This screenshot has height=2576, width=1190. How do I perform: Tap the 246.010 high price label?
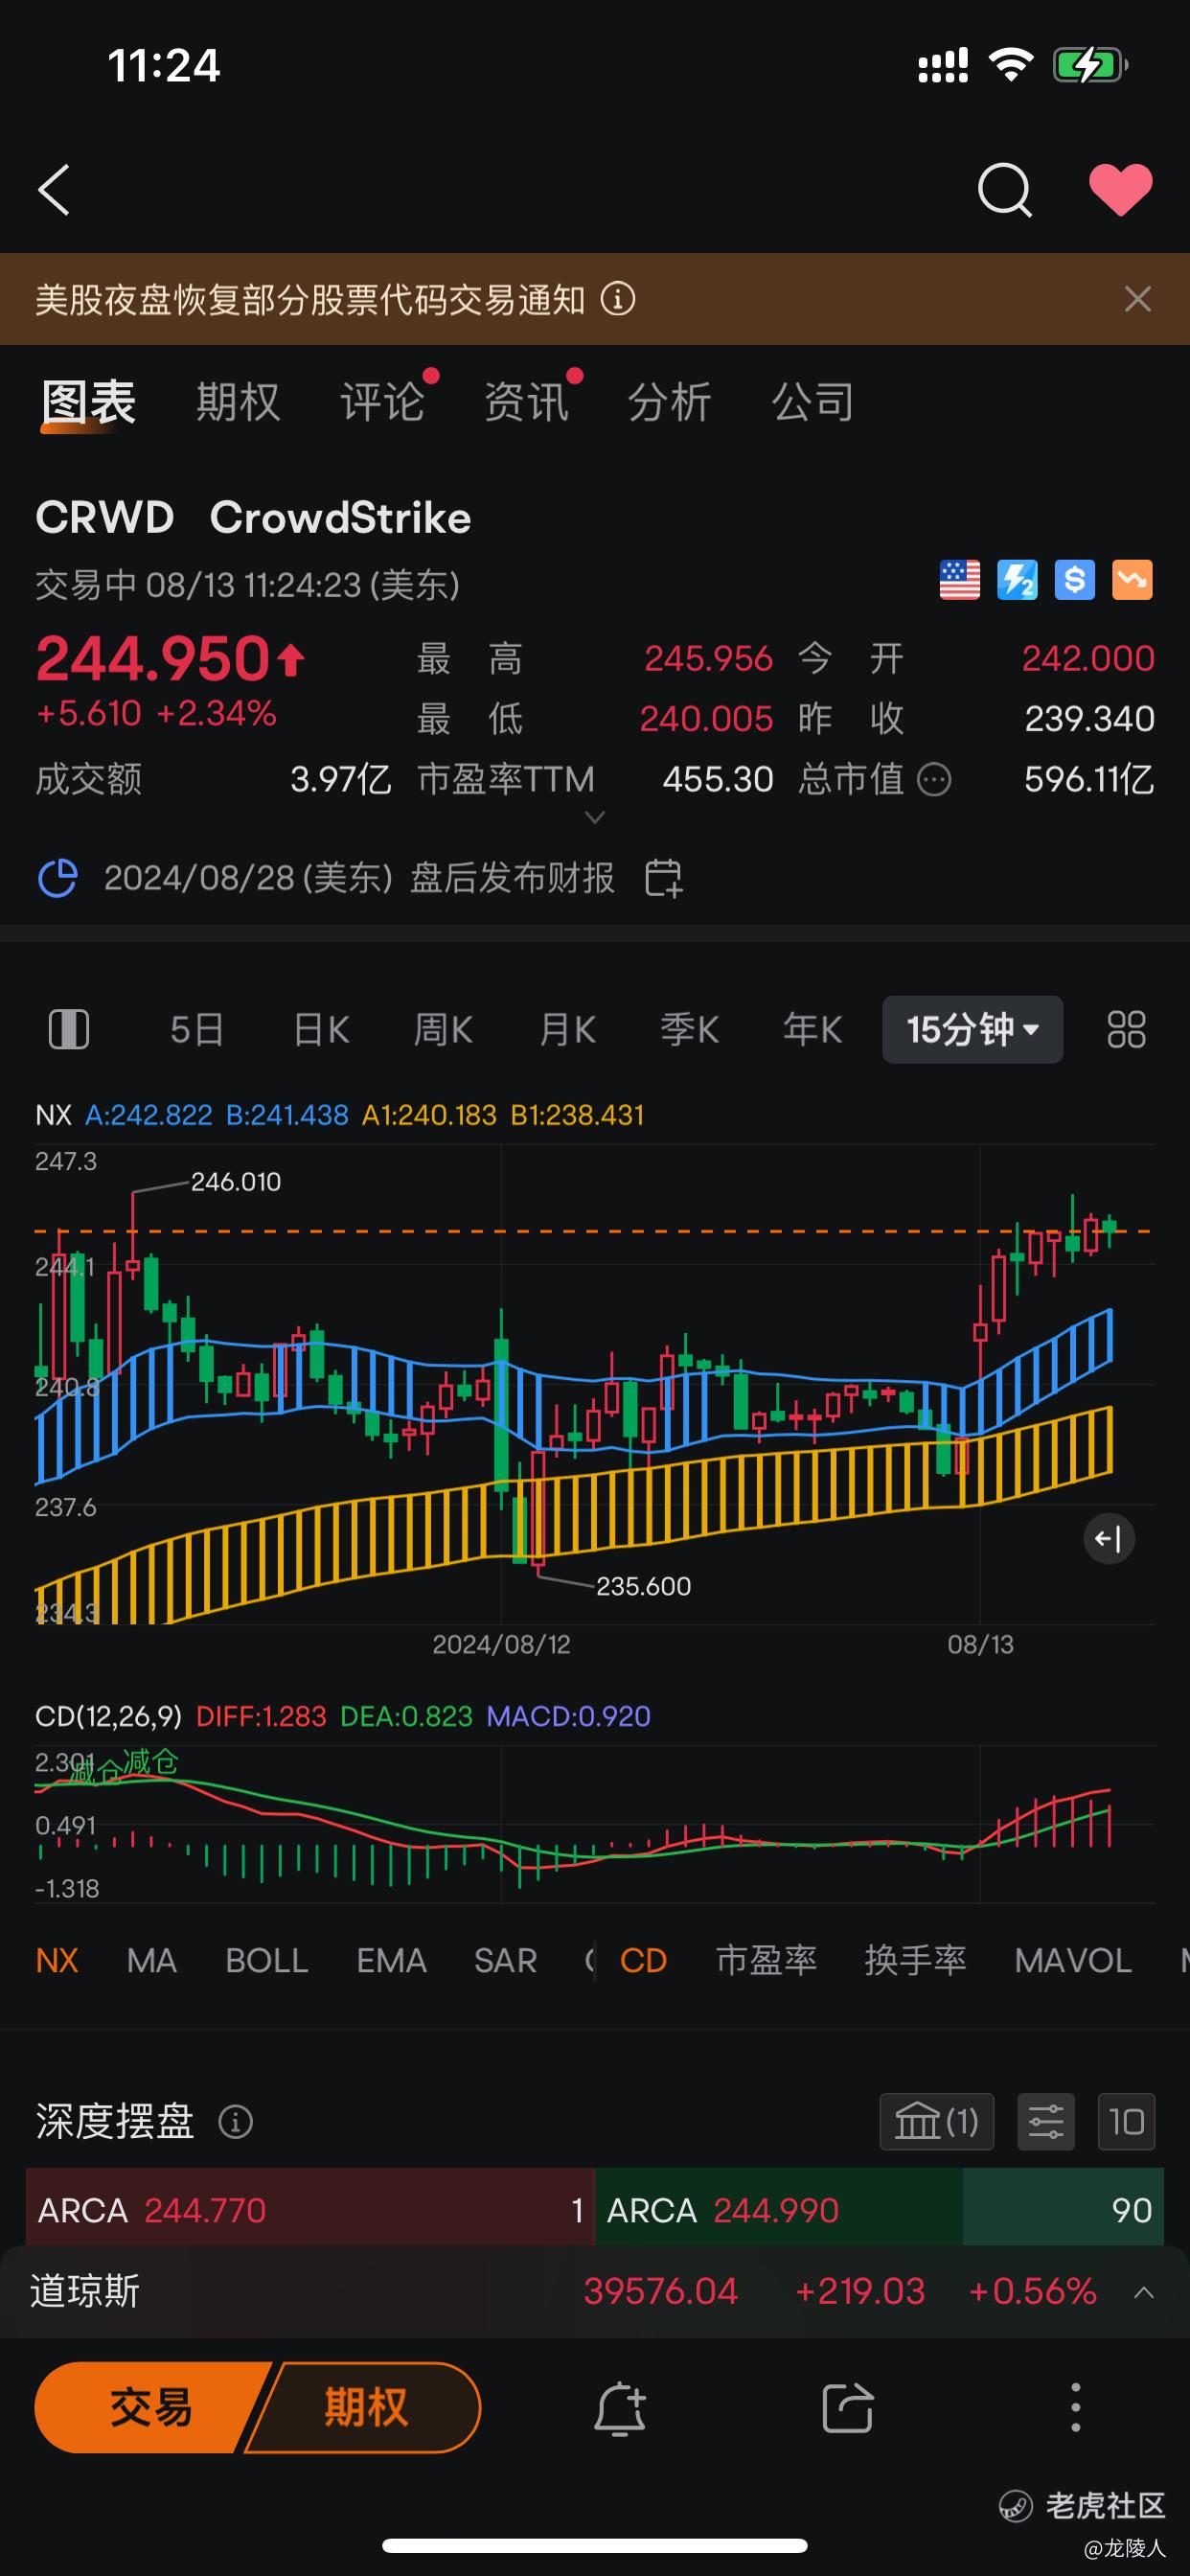(236, 1182)
